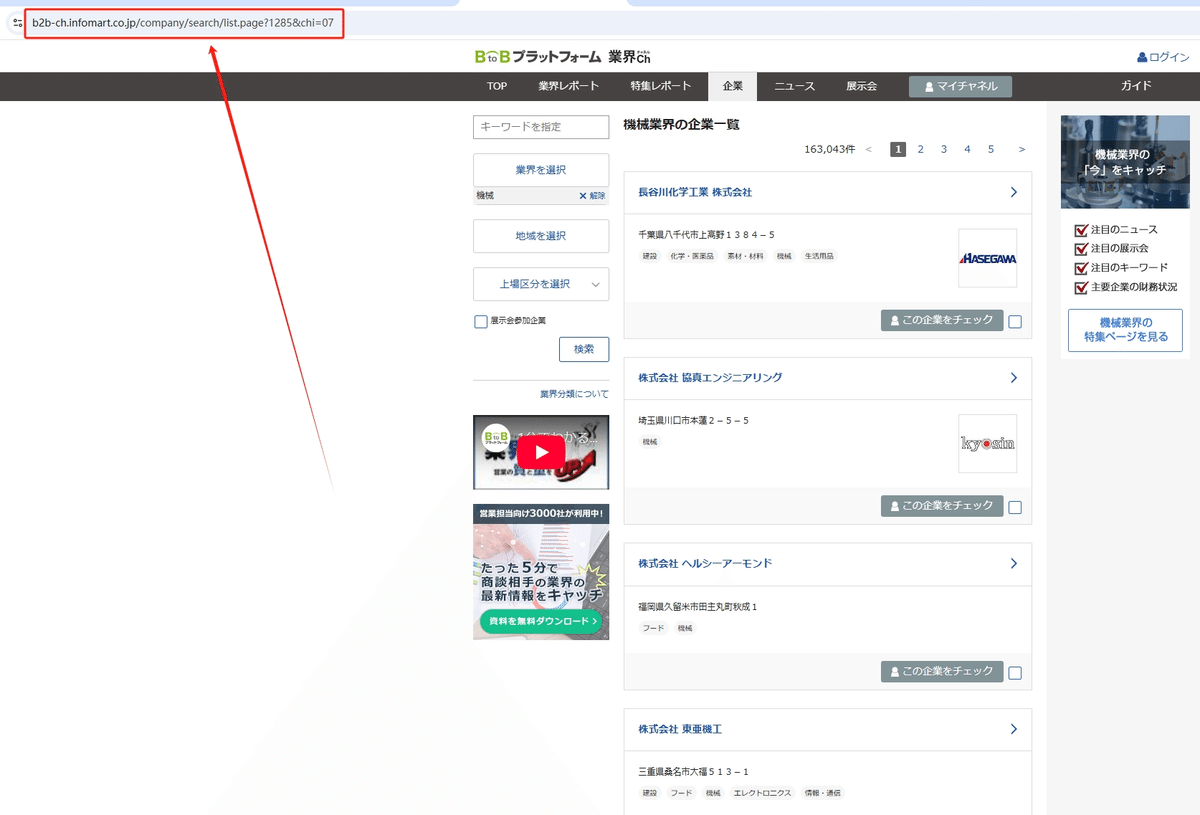Click the ログイン link with user icon

(1163, 58)
